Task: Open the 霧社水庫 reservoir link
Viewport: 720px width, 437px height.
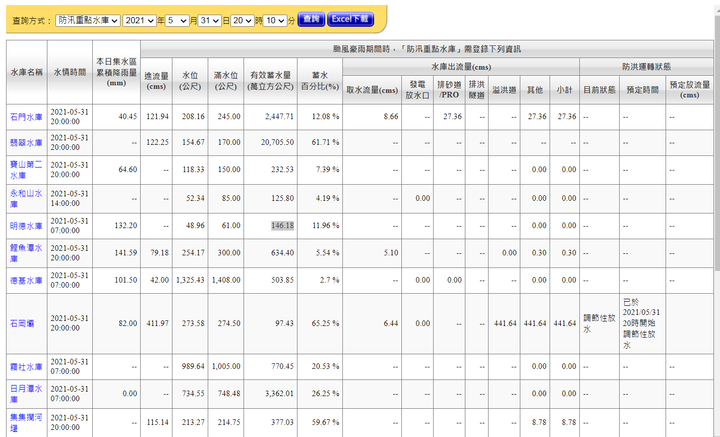Action: (x=26, y=367)
